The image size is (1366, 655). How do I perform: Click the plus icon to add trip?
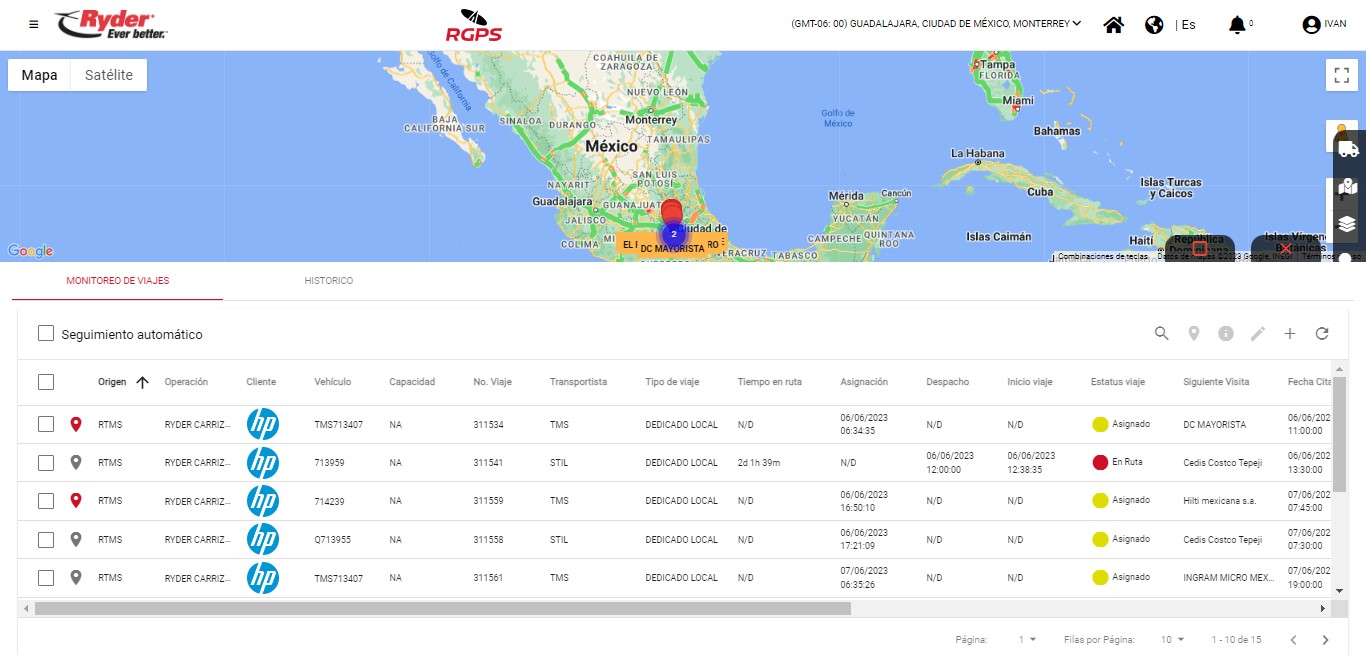coord(1290,334)
